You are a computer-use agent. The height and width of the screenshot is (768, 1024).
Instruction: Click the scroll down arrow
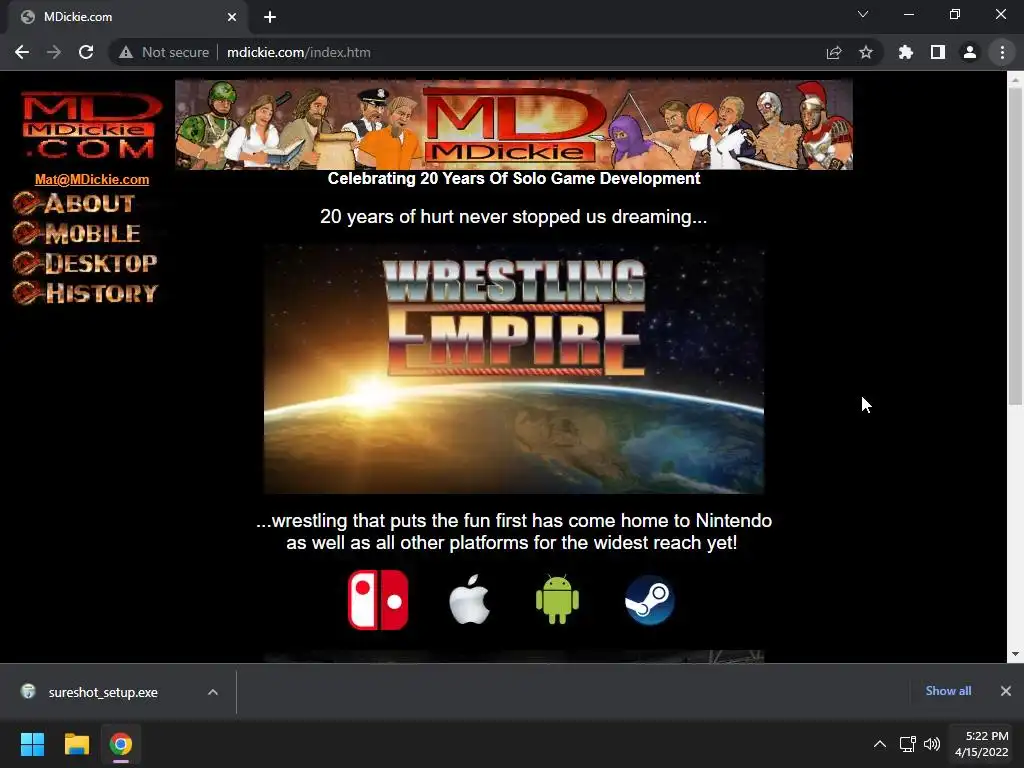pos(1015,654)
